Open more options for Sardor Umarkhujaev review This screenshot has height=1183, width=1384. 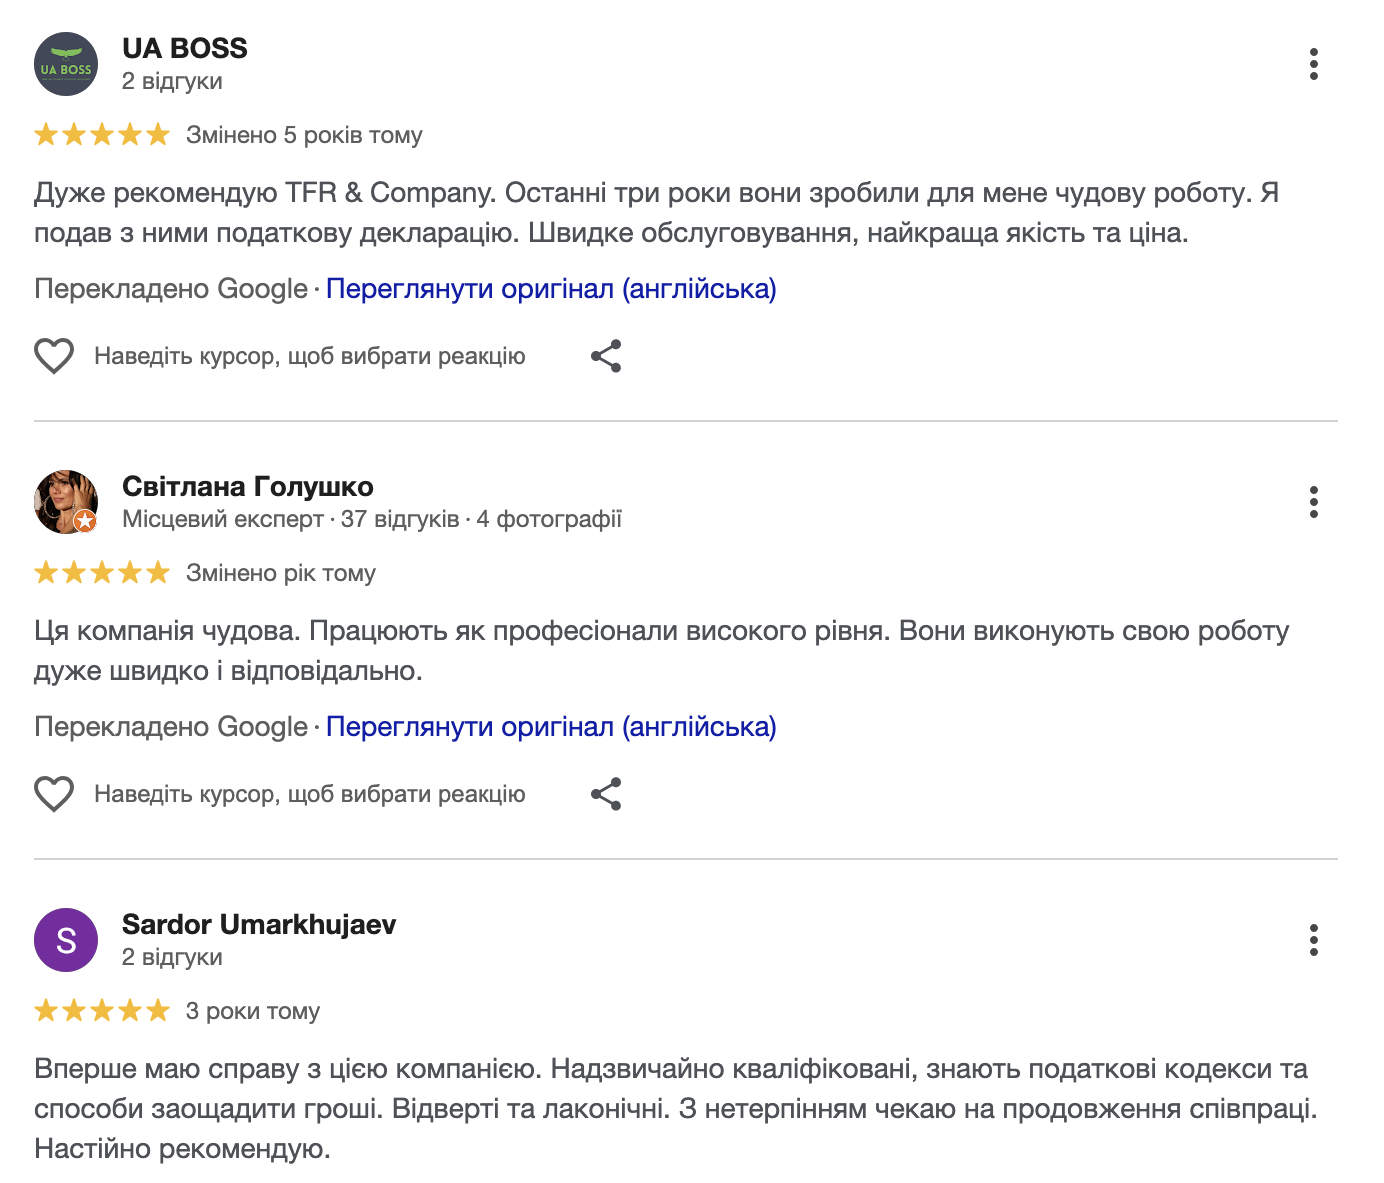pyautogui.click(x=1313, y=940)
